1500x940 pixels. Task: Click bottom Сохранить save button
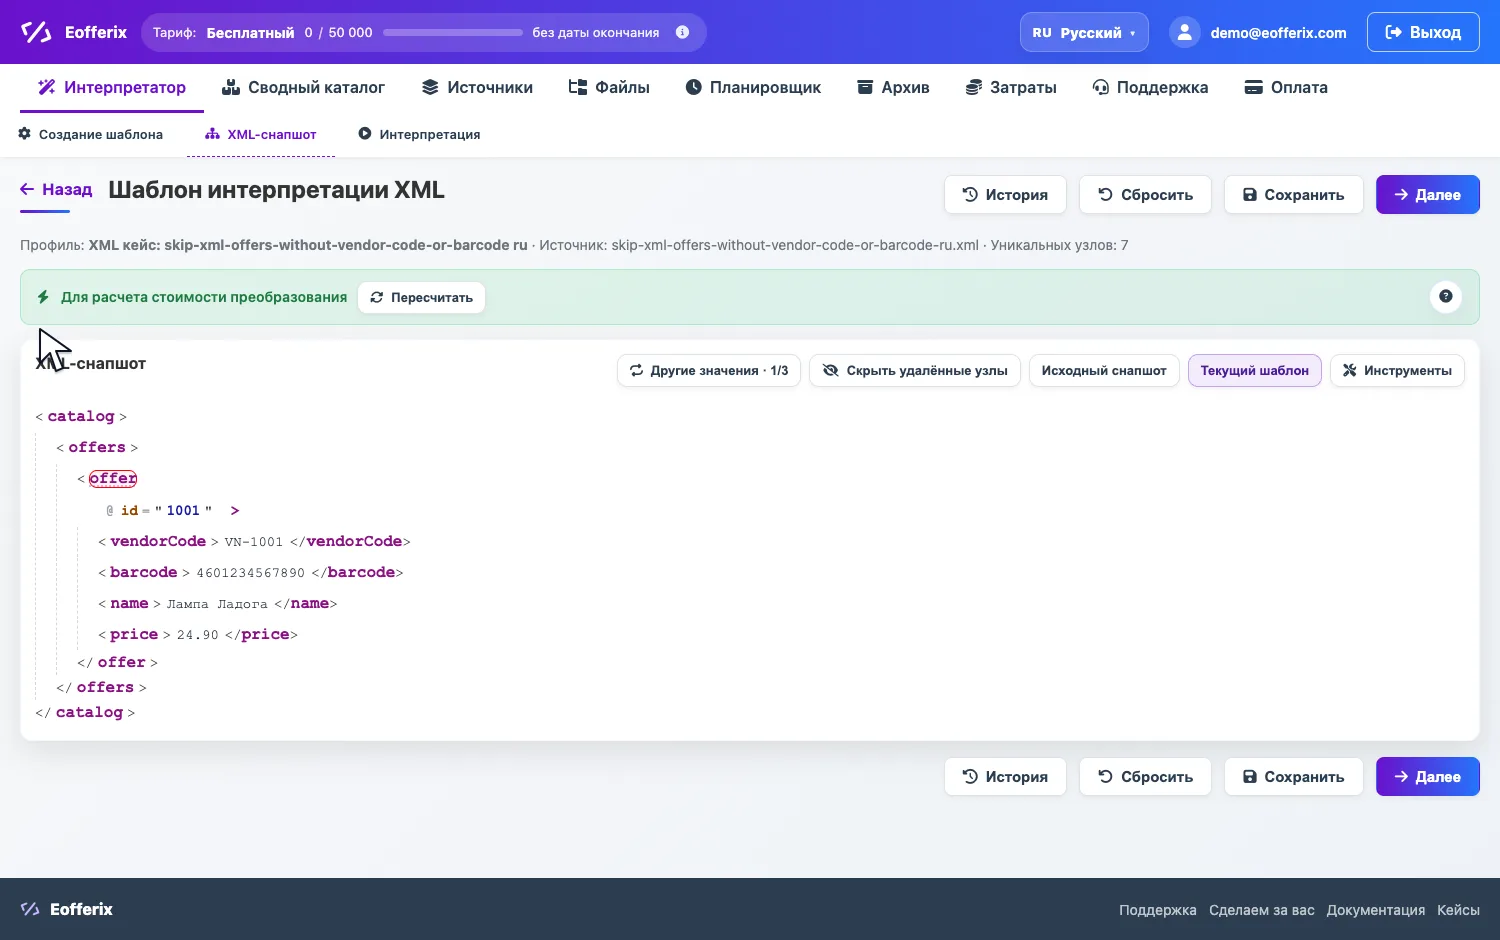1294,777
